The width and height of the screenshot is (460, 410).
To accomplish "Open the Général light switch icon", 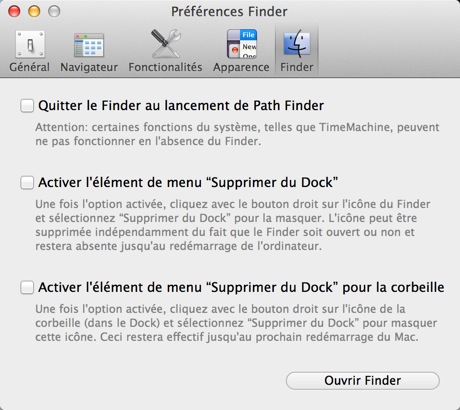I will [x=30, y=44].
